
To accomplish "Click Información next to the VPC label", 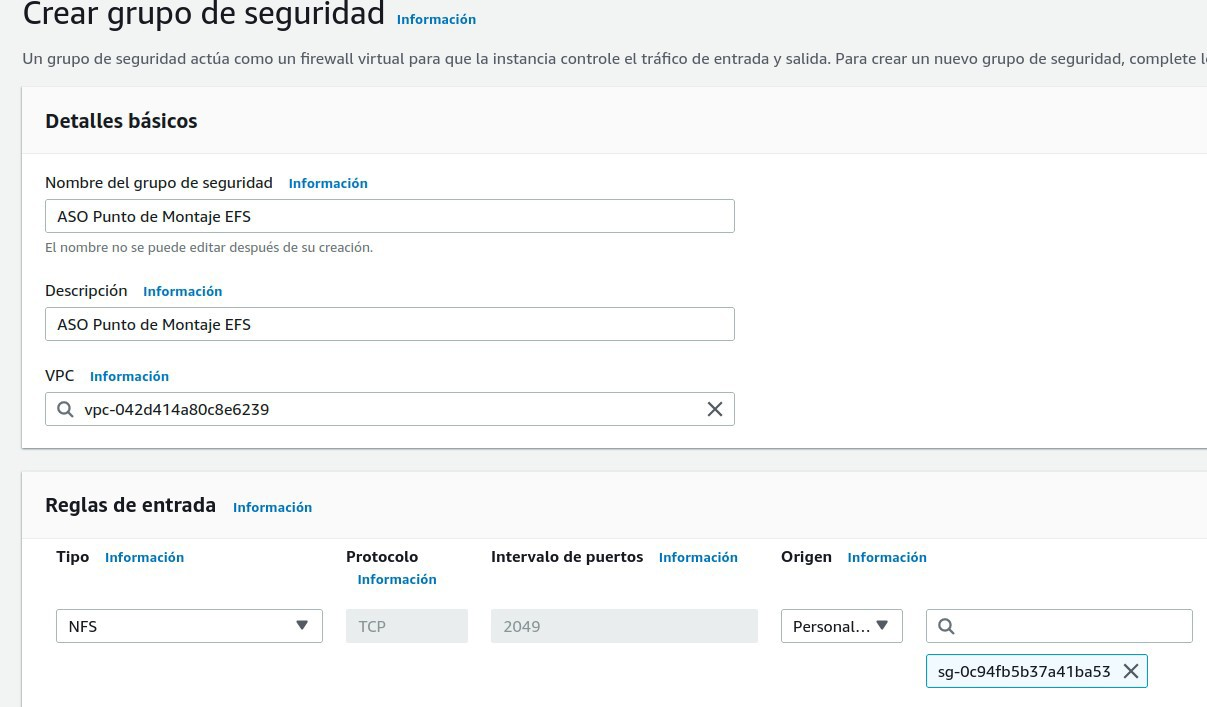I will click(x=129, y=376).
